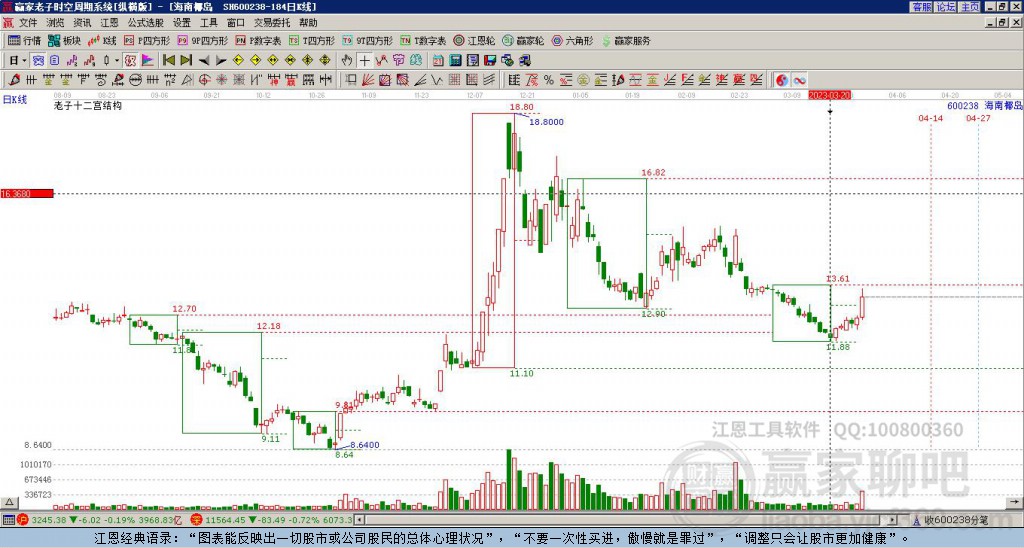Open the 9P四方形 tool

(x=202, y=40)
